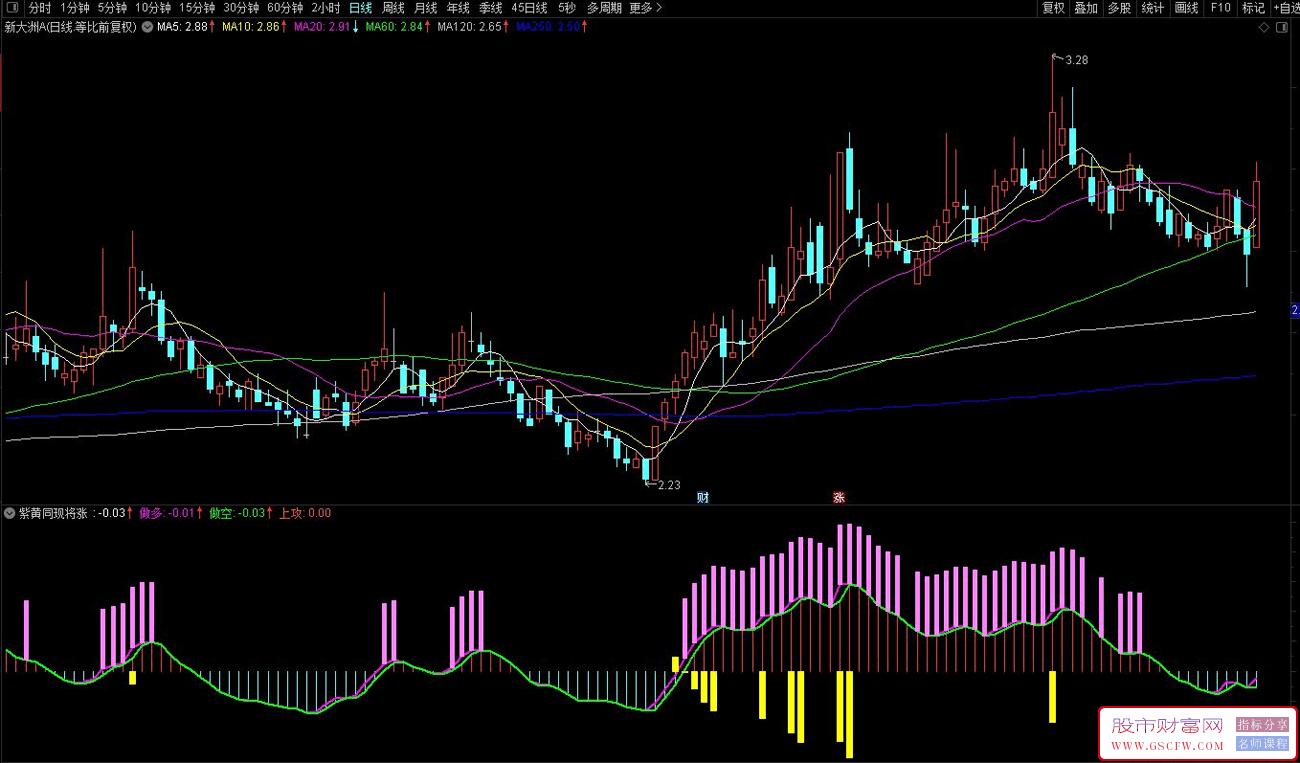Click the sidebar panel icon at top-left

coord(10,8)
